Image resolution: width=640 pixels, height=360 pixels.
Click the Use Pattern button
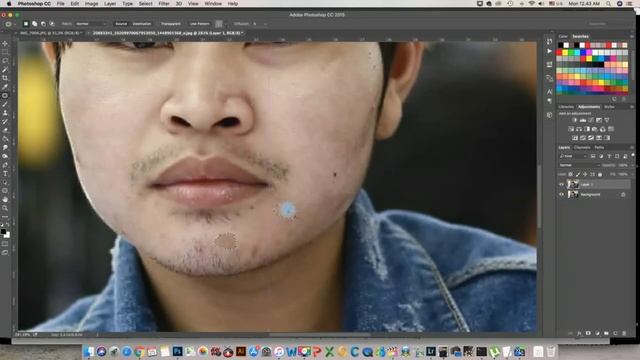(200, 24)
